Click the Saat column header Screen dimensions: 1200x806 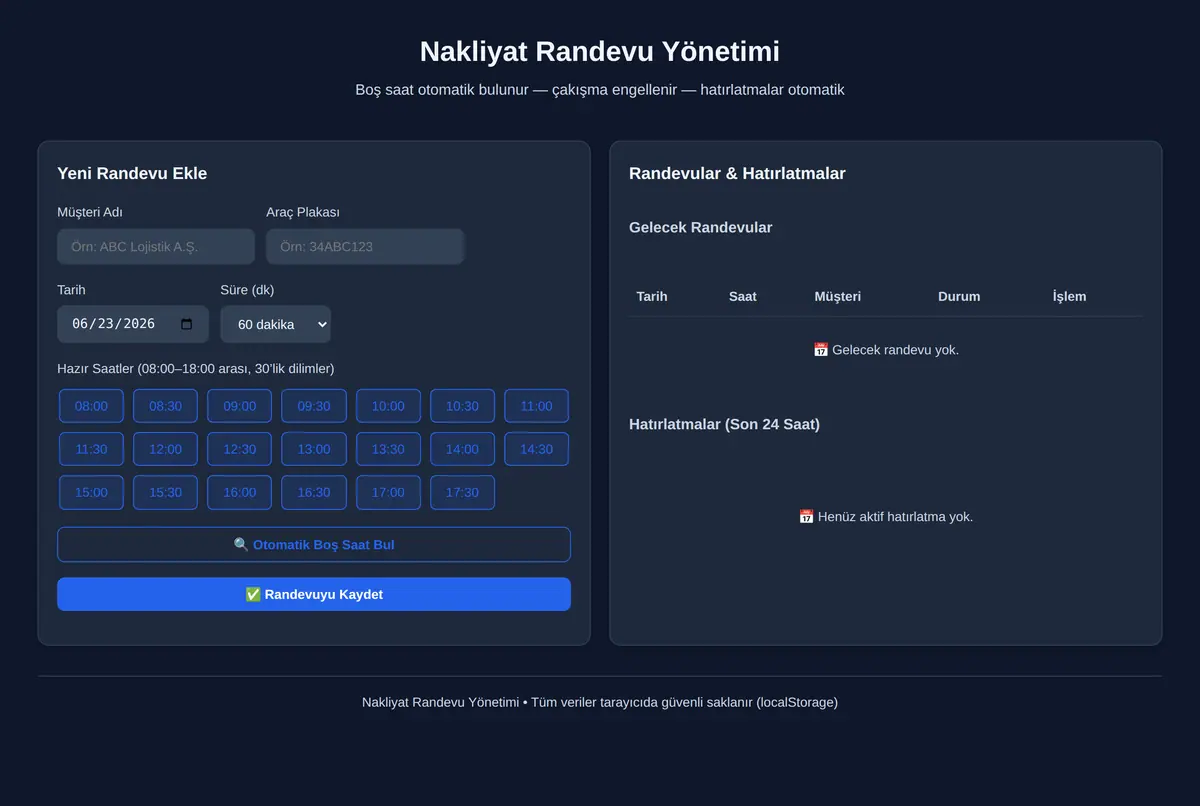click(743, 296)
